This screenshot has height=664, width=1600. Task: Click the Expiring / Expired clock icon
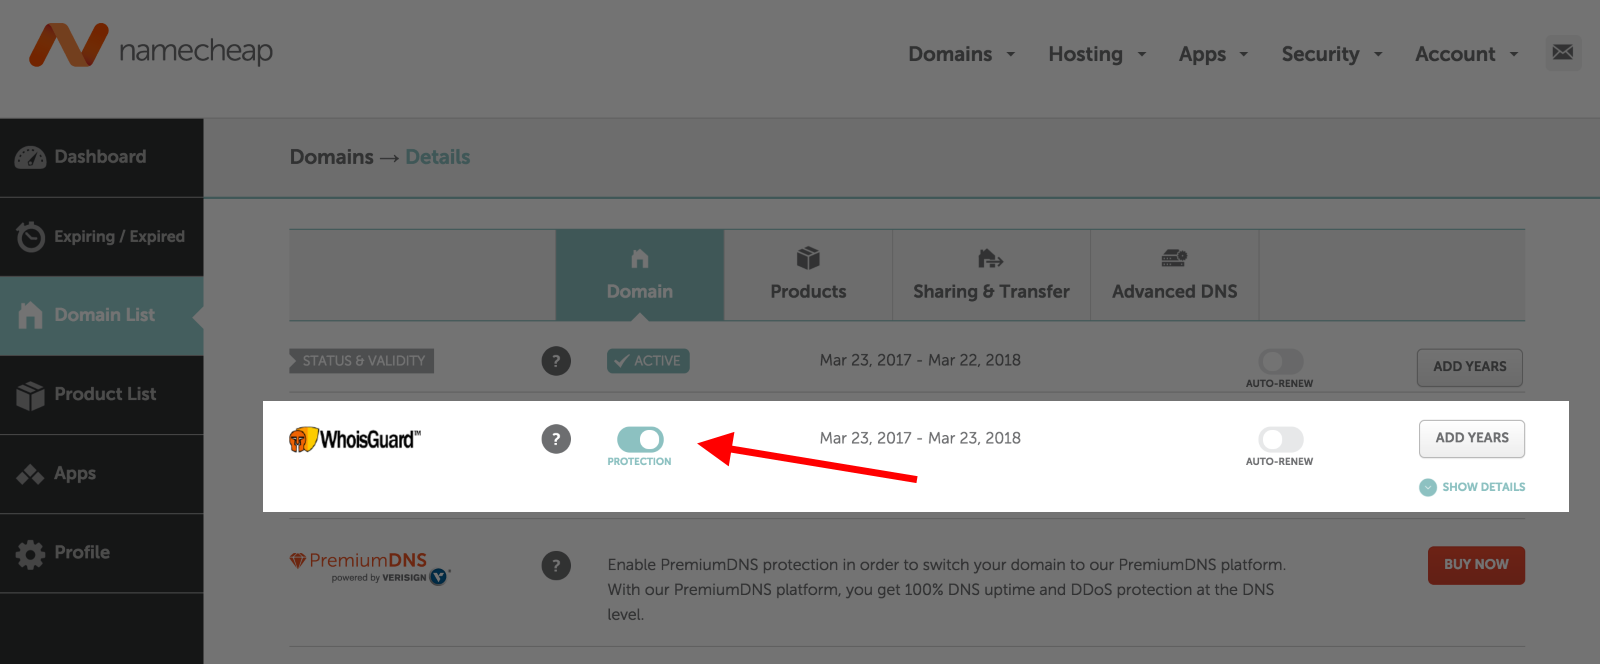point(30,236)
